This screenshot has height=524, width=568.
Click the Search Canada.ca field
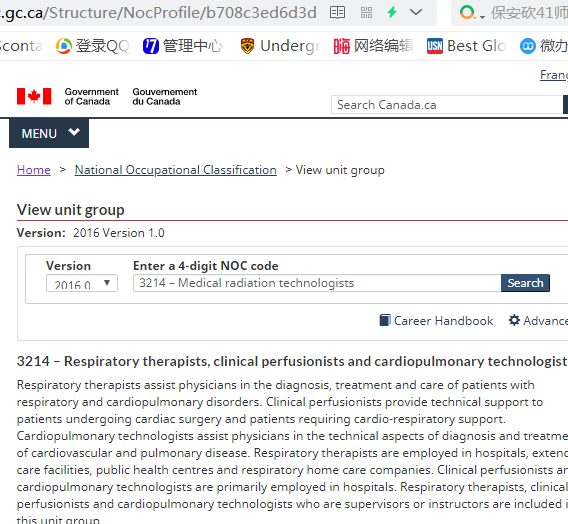(447, 105)
